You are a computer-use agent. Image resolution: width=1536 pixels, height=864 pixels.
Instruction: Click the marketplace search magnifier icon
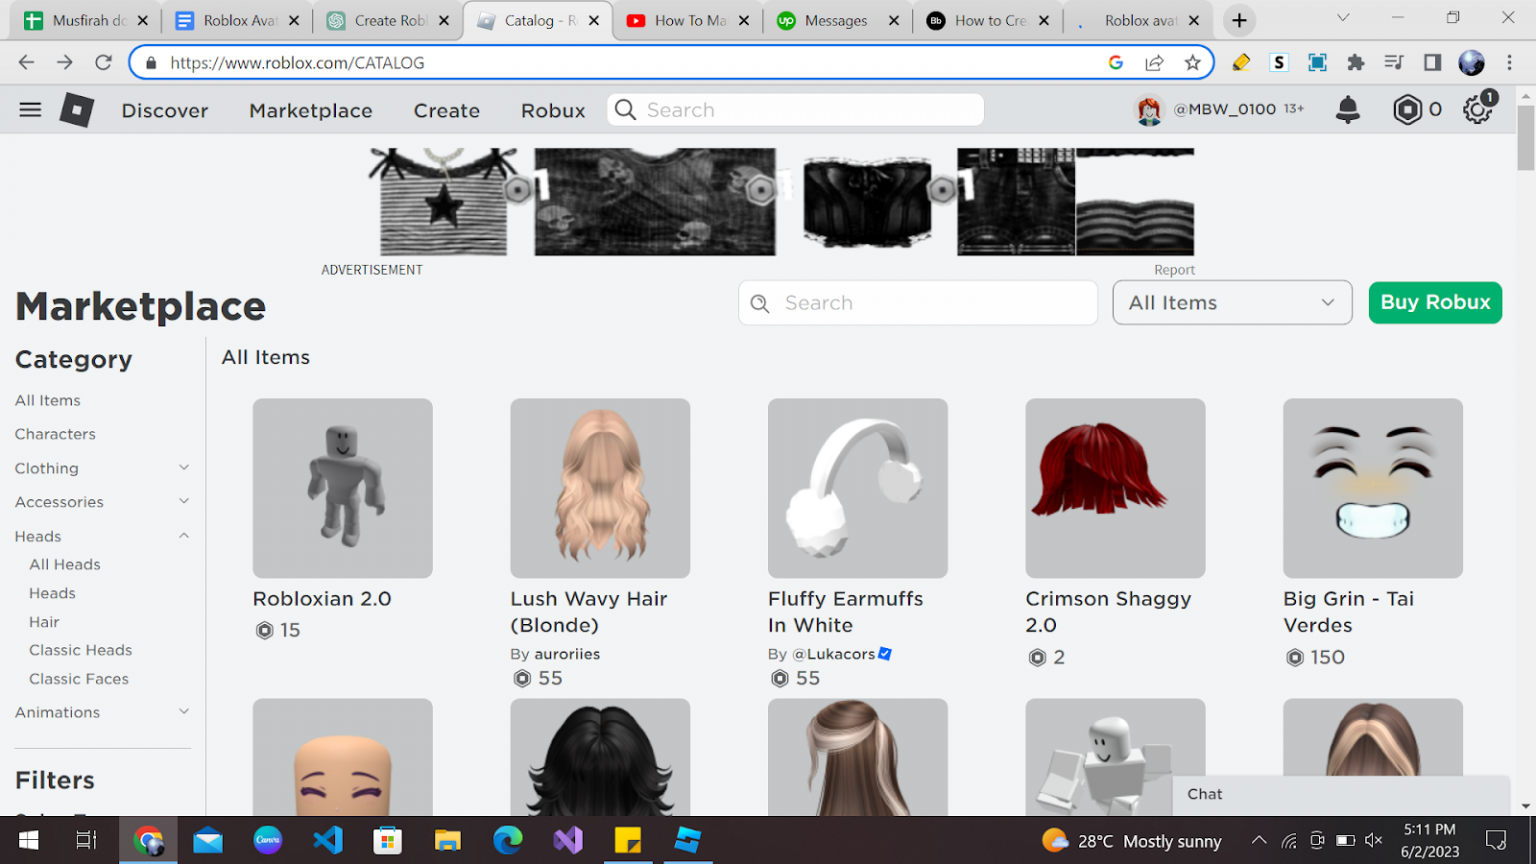(x=760, y=302)
